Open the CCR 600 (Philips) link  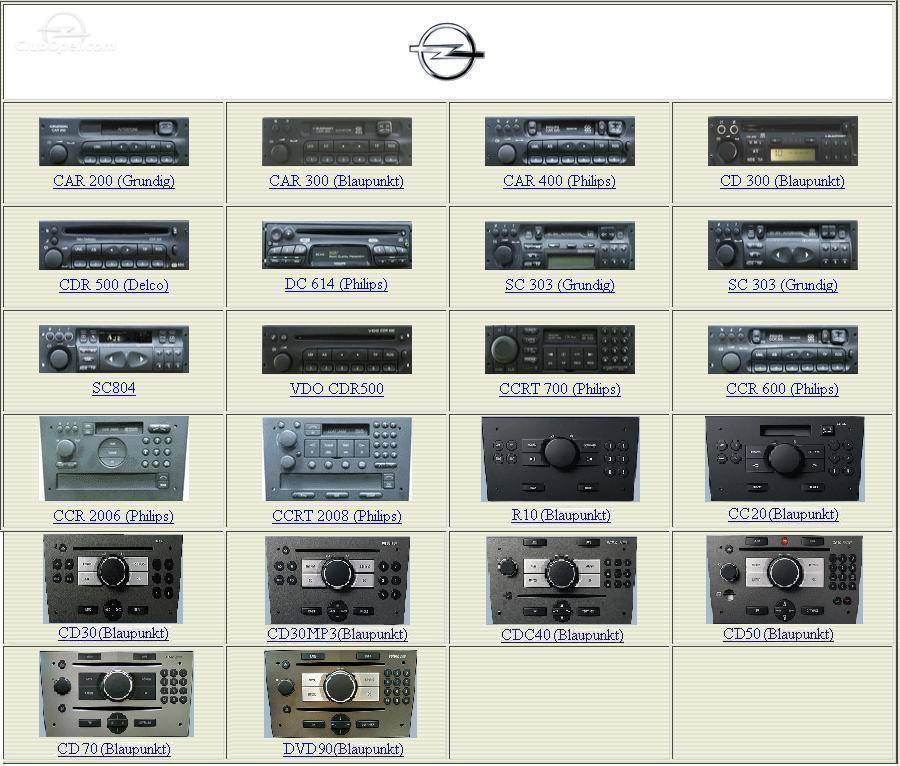point(782,389)
